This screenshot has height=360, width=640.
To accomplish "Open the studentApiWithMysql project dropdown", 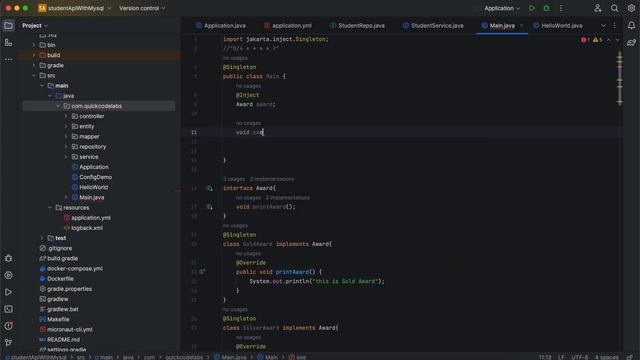I will [x=74, y=8].
